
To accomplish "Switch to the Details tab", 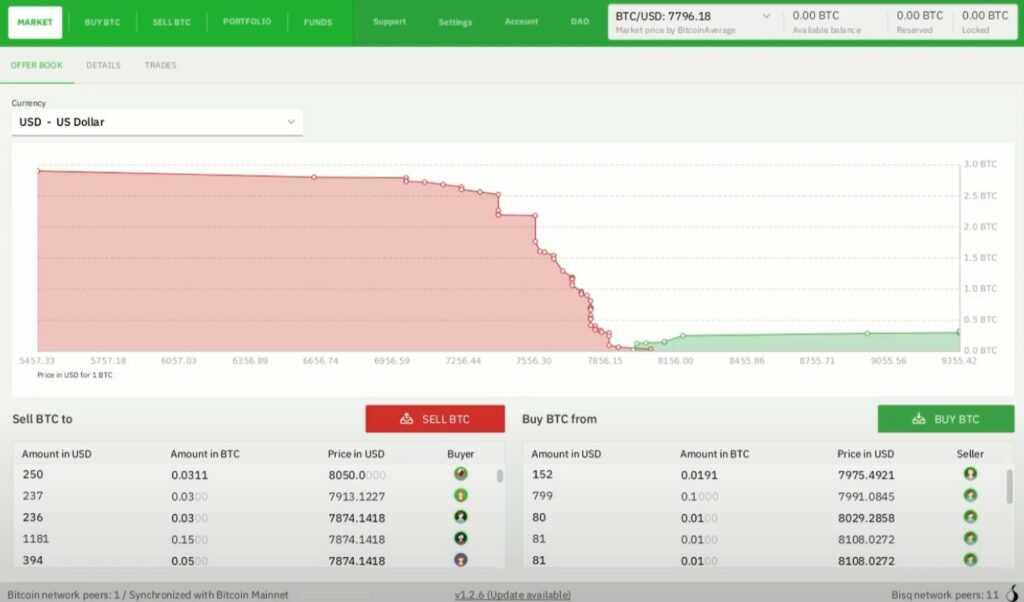I will 102,64.
